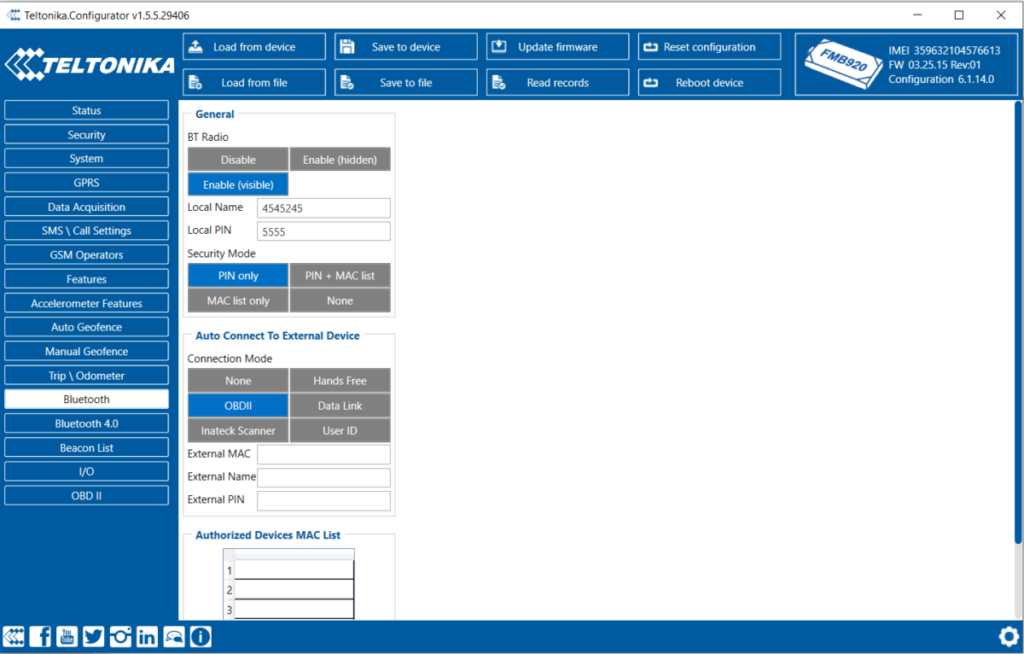Click the Teltonika logo icon in footer
1024x654 pixels.
(x=14, y=636)
